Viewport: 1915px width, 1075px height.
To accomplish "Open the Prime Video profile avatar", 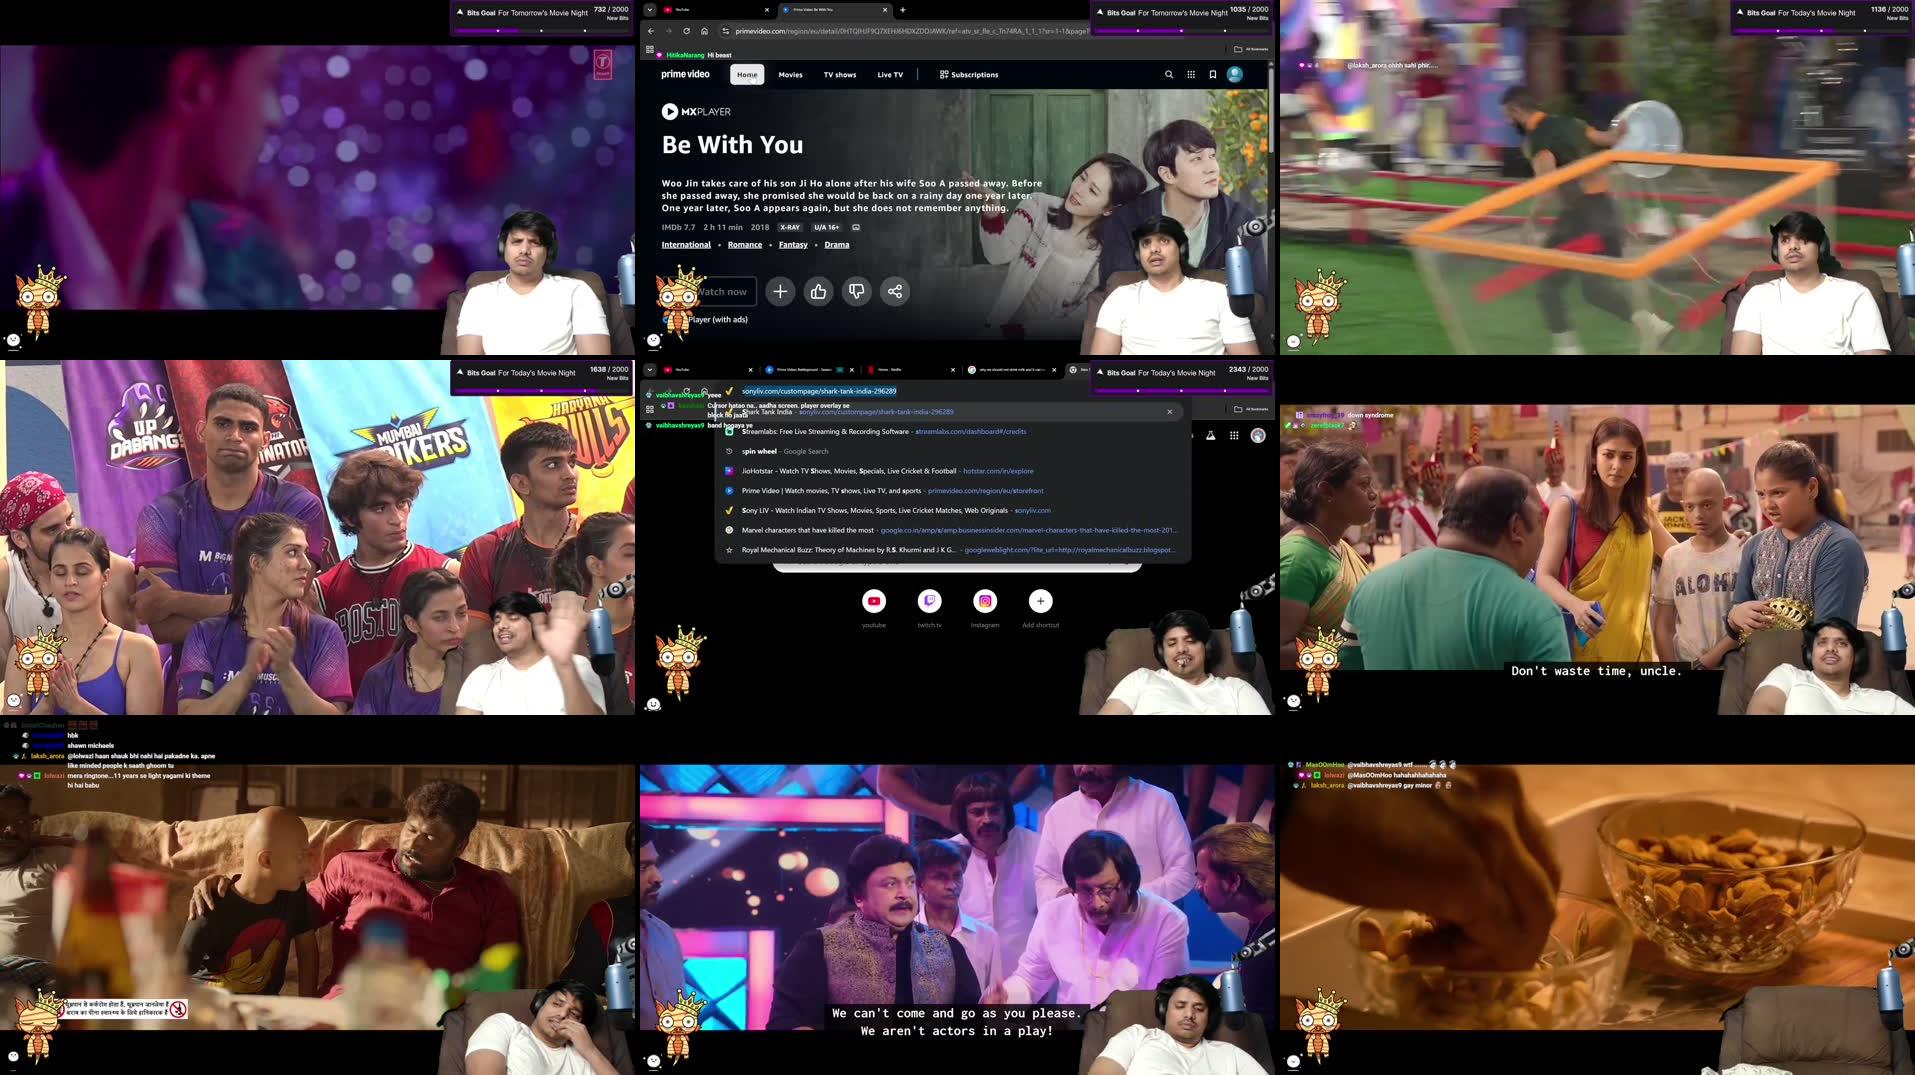I will 1235,74.
